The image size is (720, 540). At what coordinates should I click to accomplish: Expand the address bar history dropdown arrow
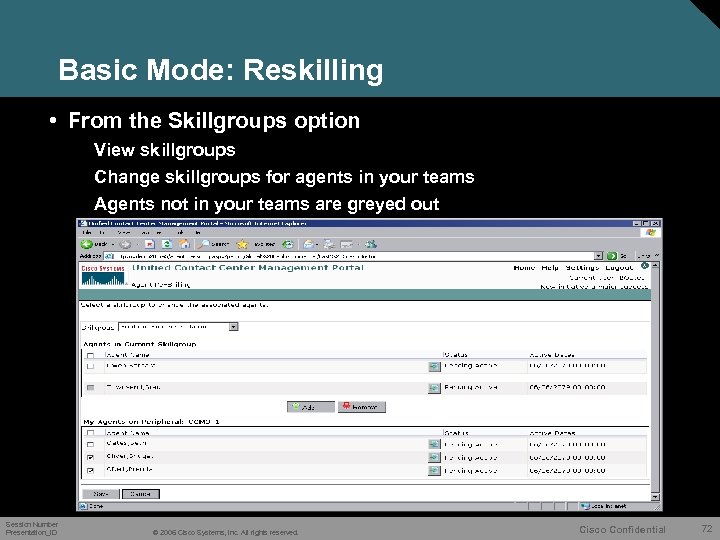[598, 256]
